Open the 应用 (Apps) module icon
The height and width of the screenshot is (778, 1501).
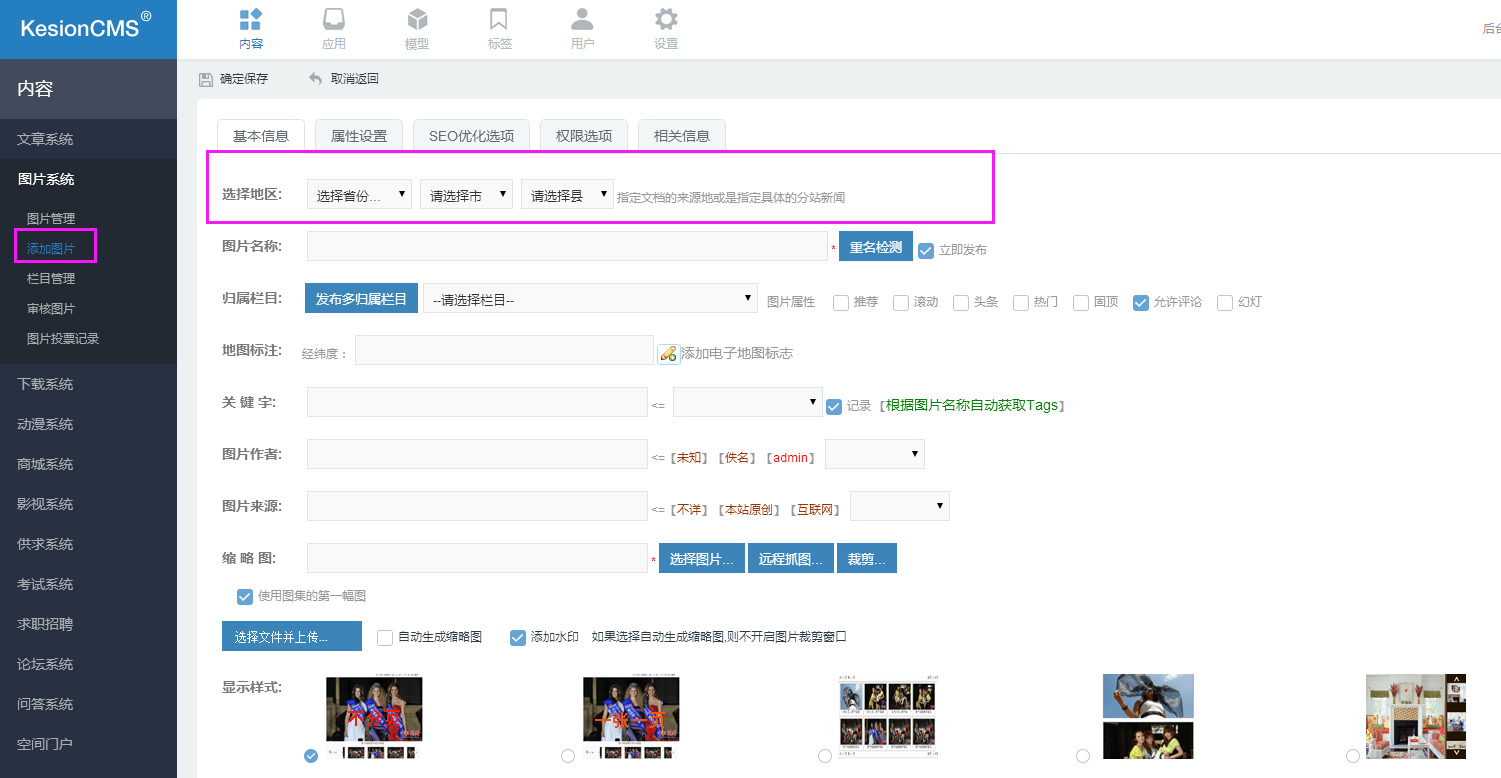334,20
